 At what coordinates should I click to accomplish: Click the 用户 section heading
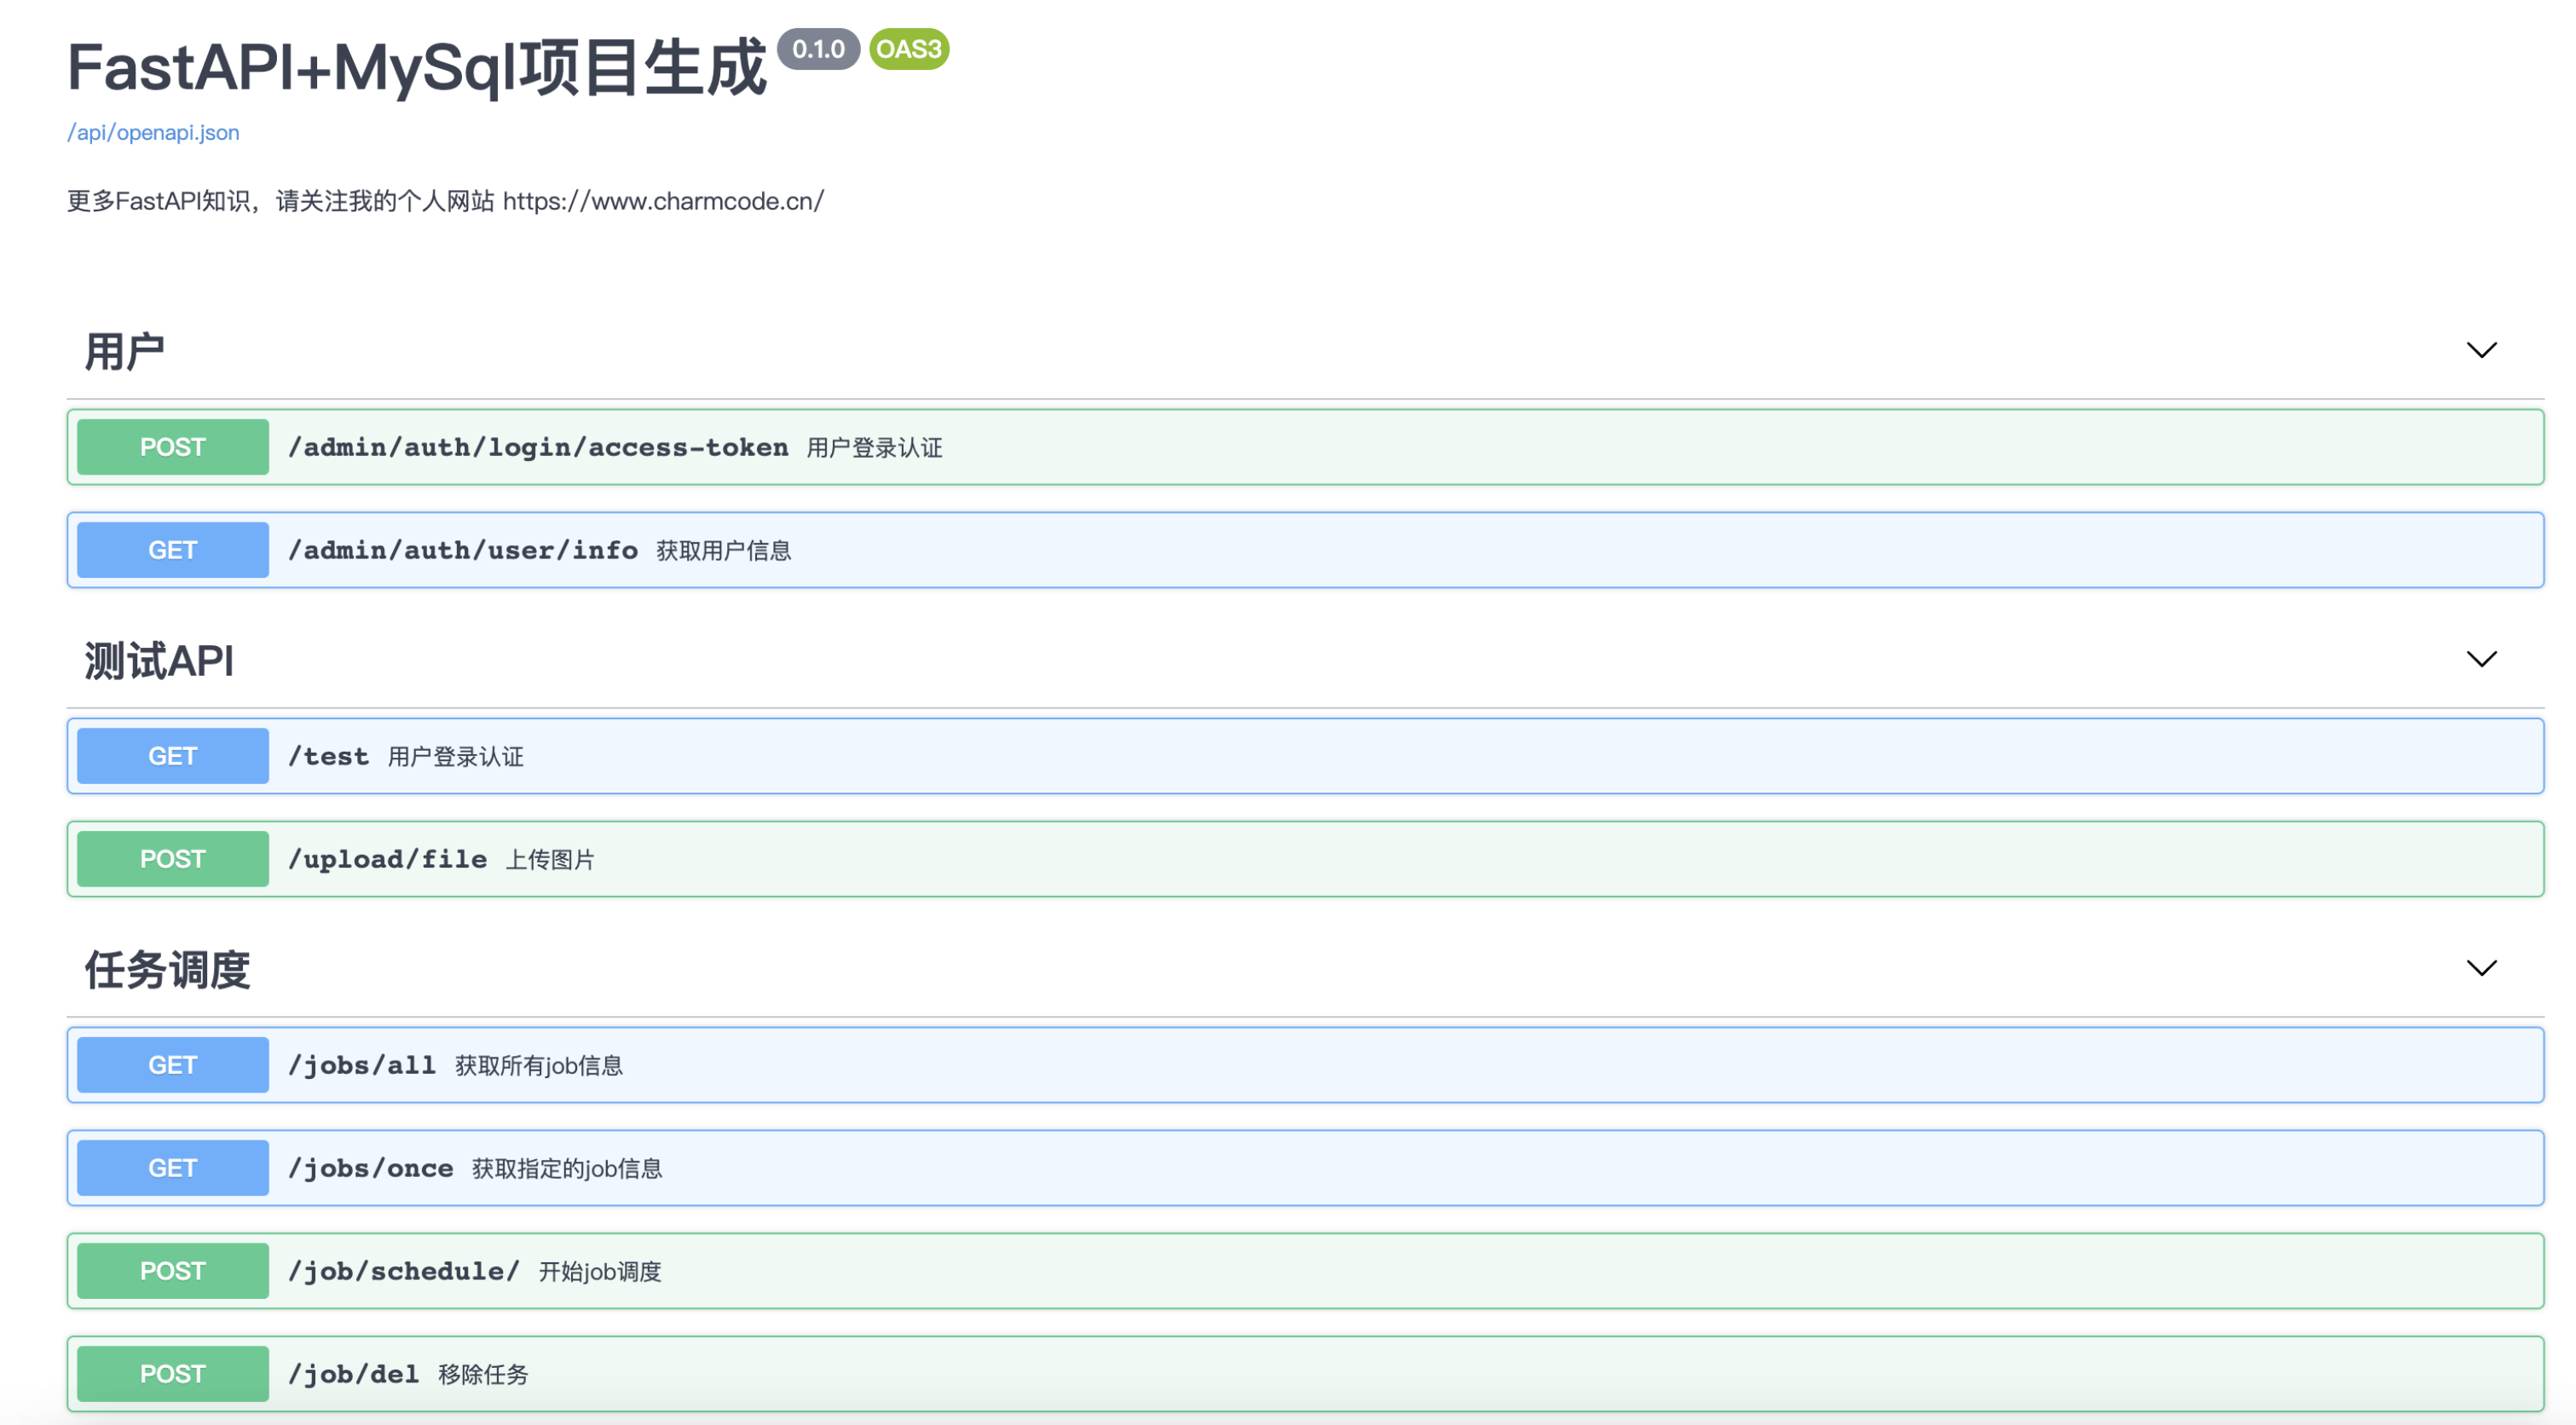124,351
